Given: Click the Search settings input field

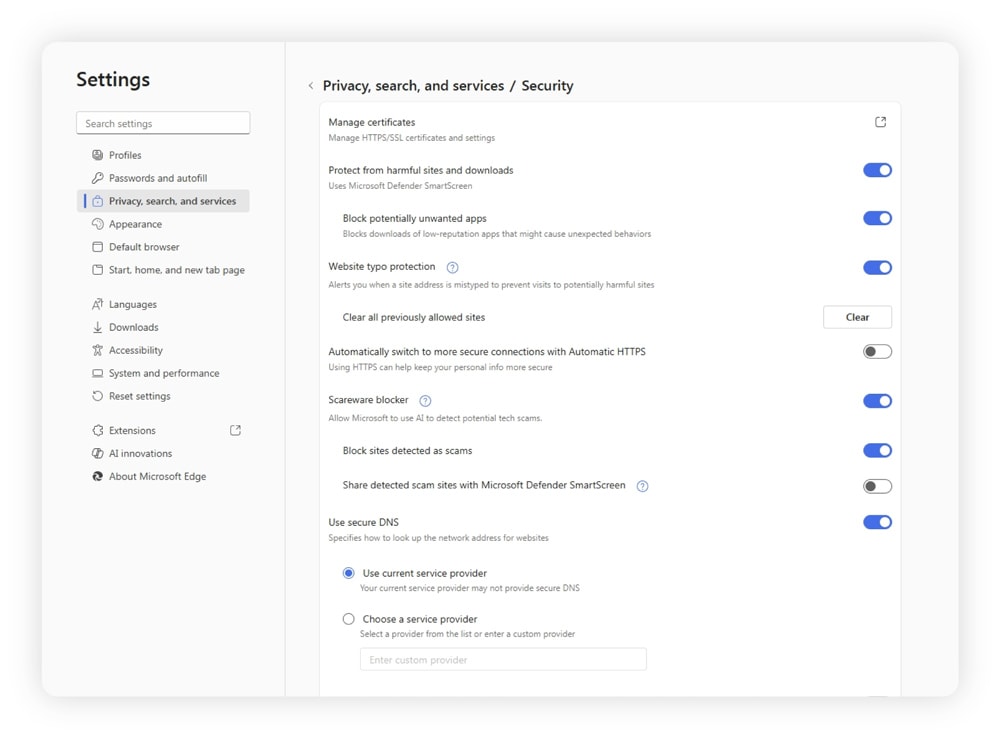Looking at the screenshot, I should point(163,122).
